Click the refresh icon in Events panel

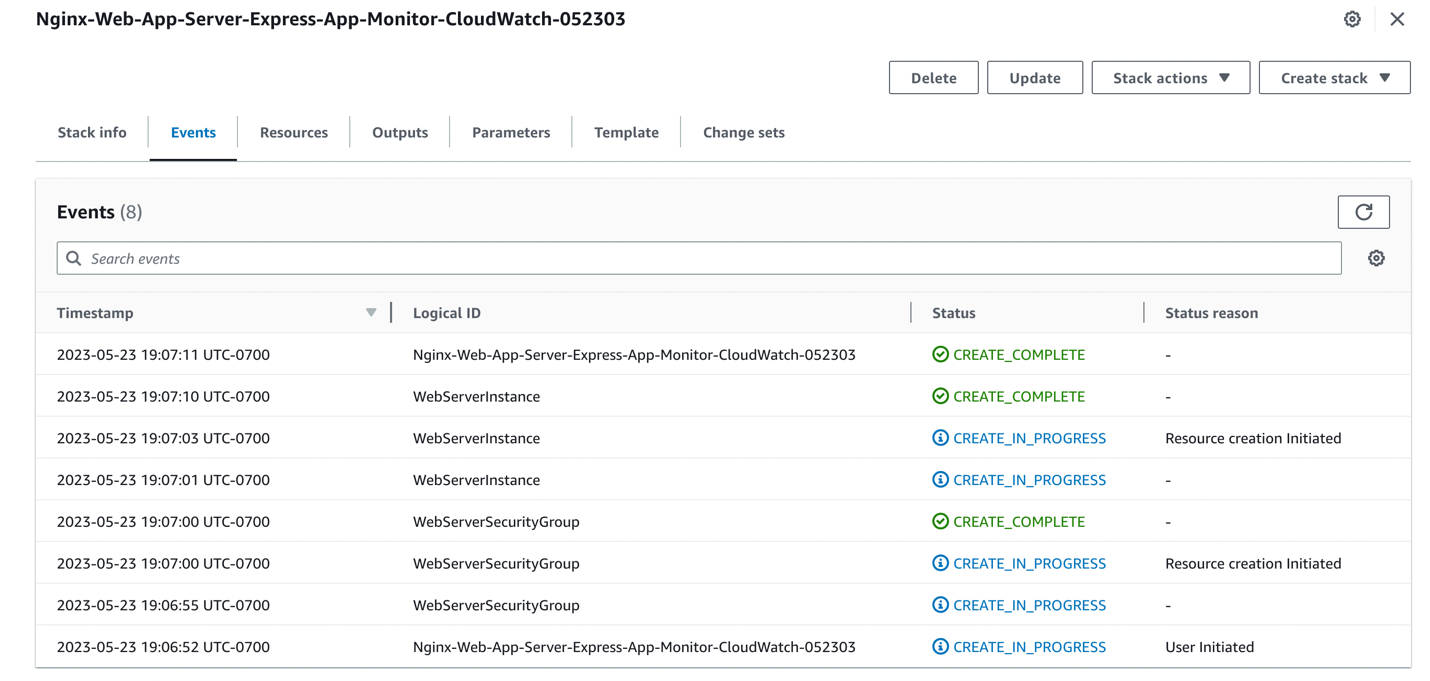click(1364, 211)
